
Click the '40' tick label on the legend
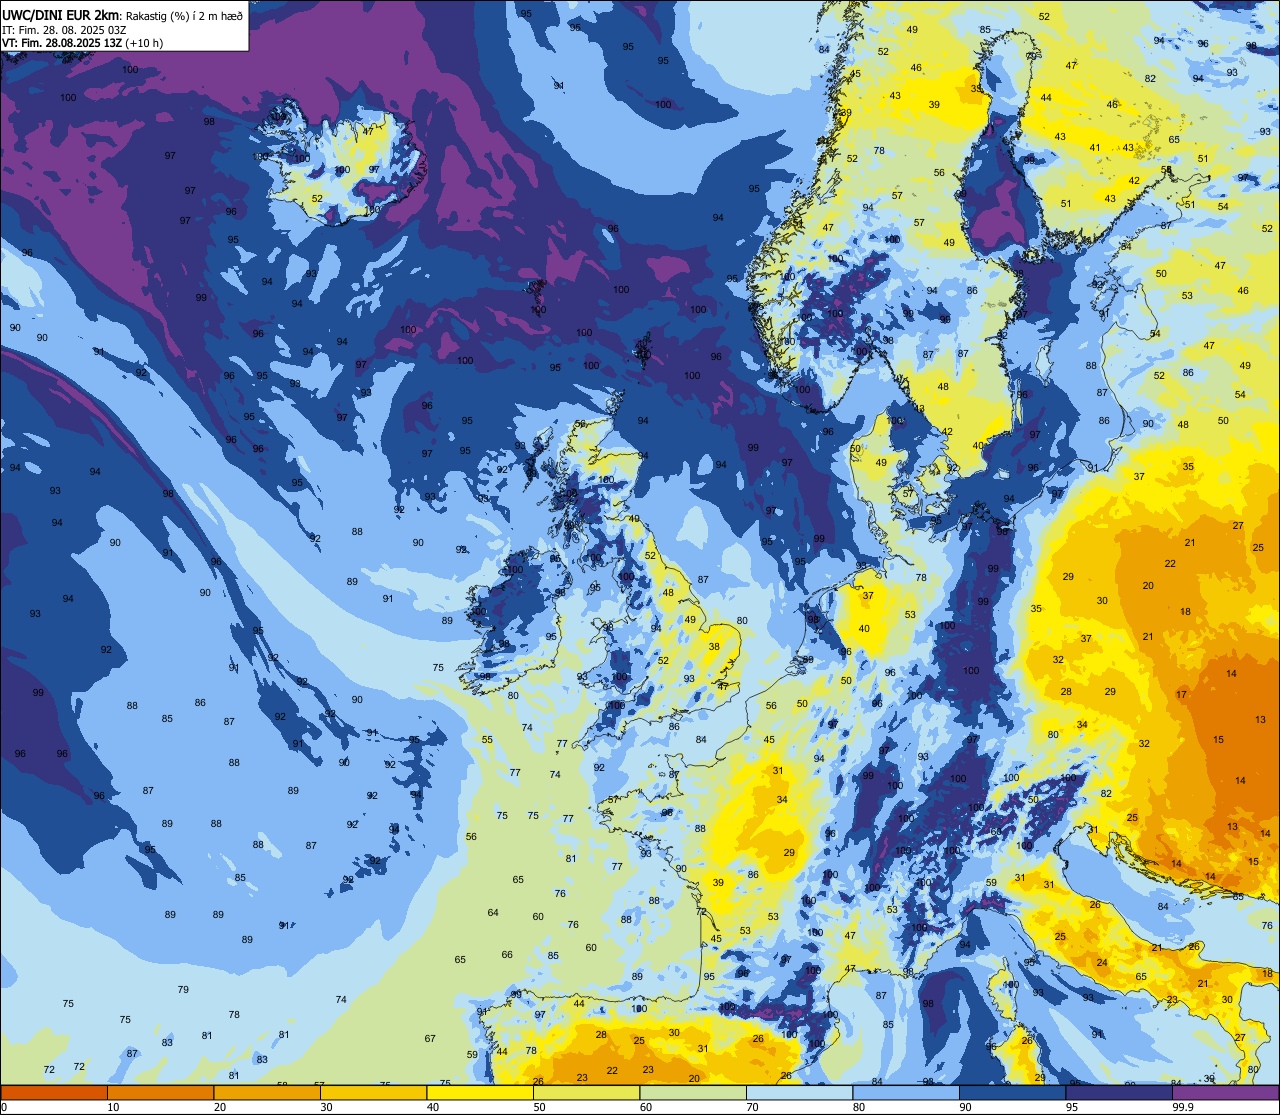coord(433,1107)
